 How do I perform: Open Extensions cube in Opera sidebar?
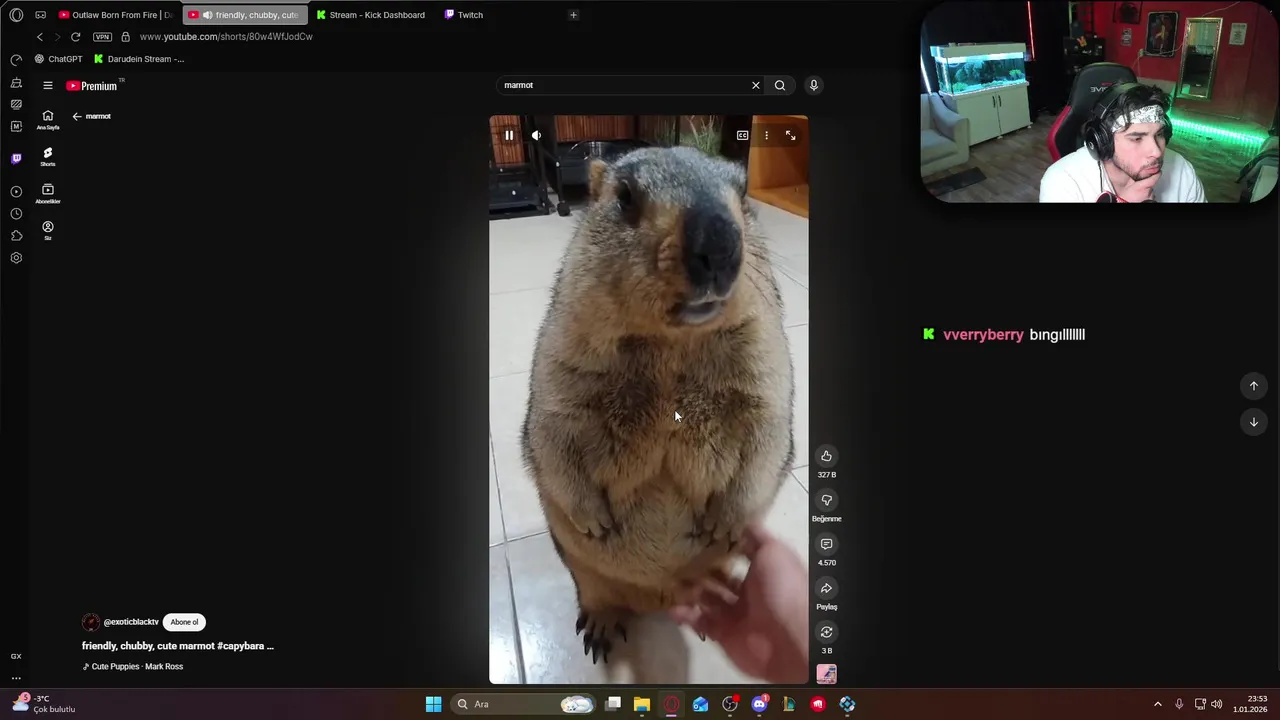tap(16, 236)
